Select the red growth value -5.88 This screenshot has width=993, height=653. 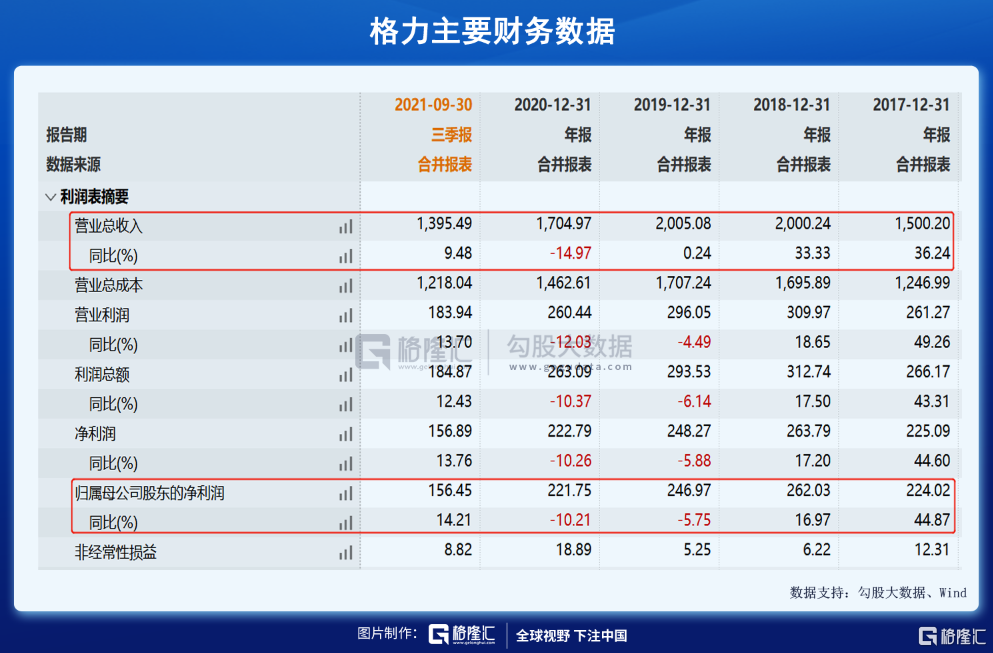(x=694, y=461)
